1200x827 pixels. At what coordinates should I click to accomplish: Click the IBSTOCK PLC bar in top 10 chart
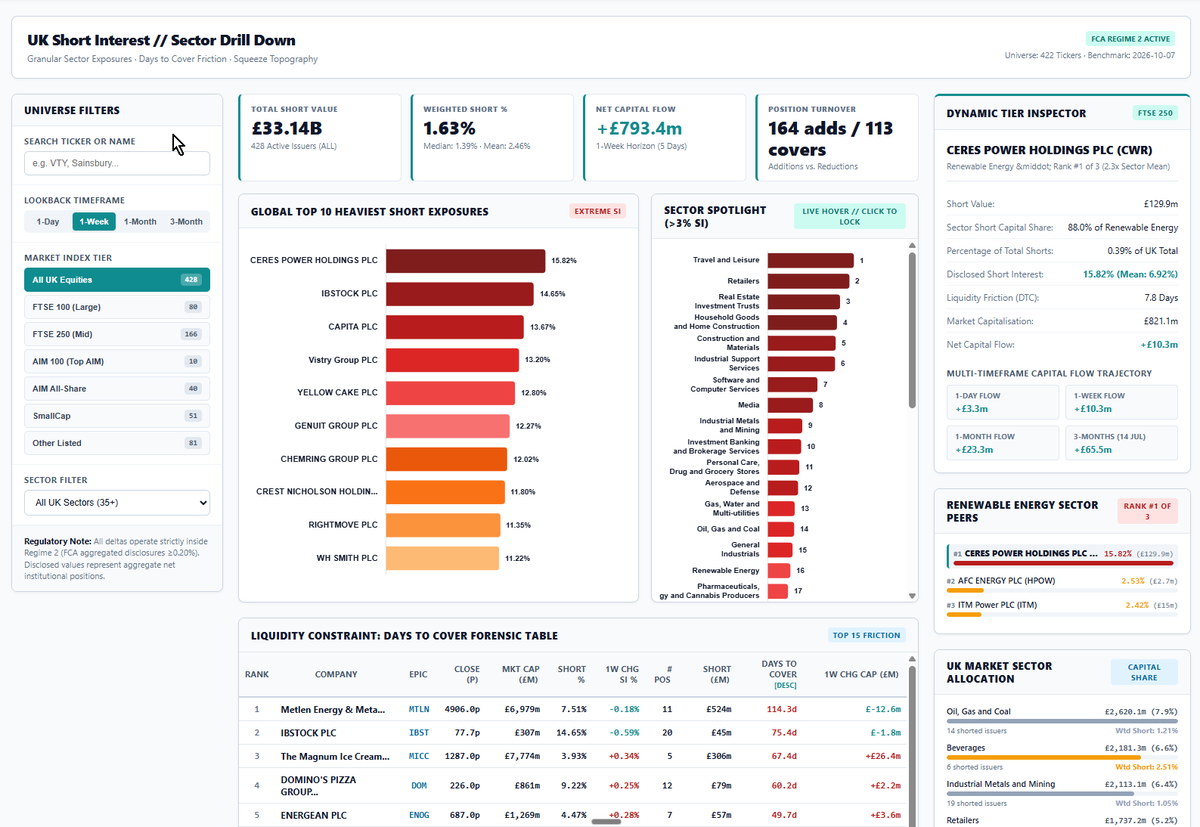pos(460,294)
